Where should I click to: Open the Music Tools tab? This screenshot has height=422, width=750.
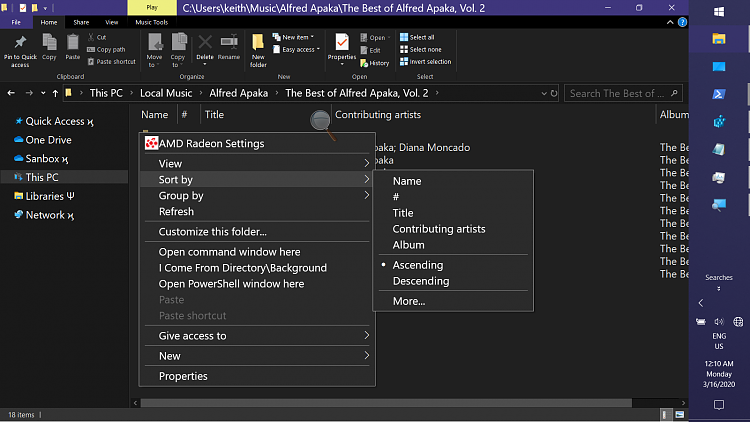pos(152,22)
